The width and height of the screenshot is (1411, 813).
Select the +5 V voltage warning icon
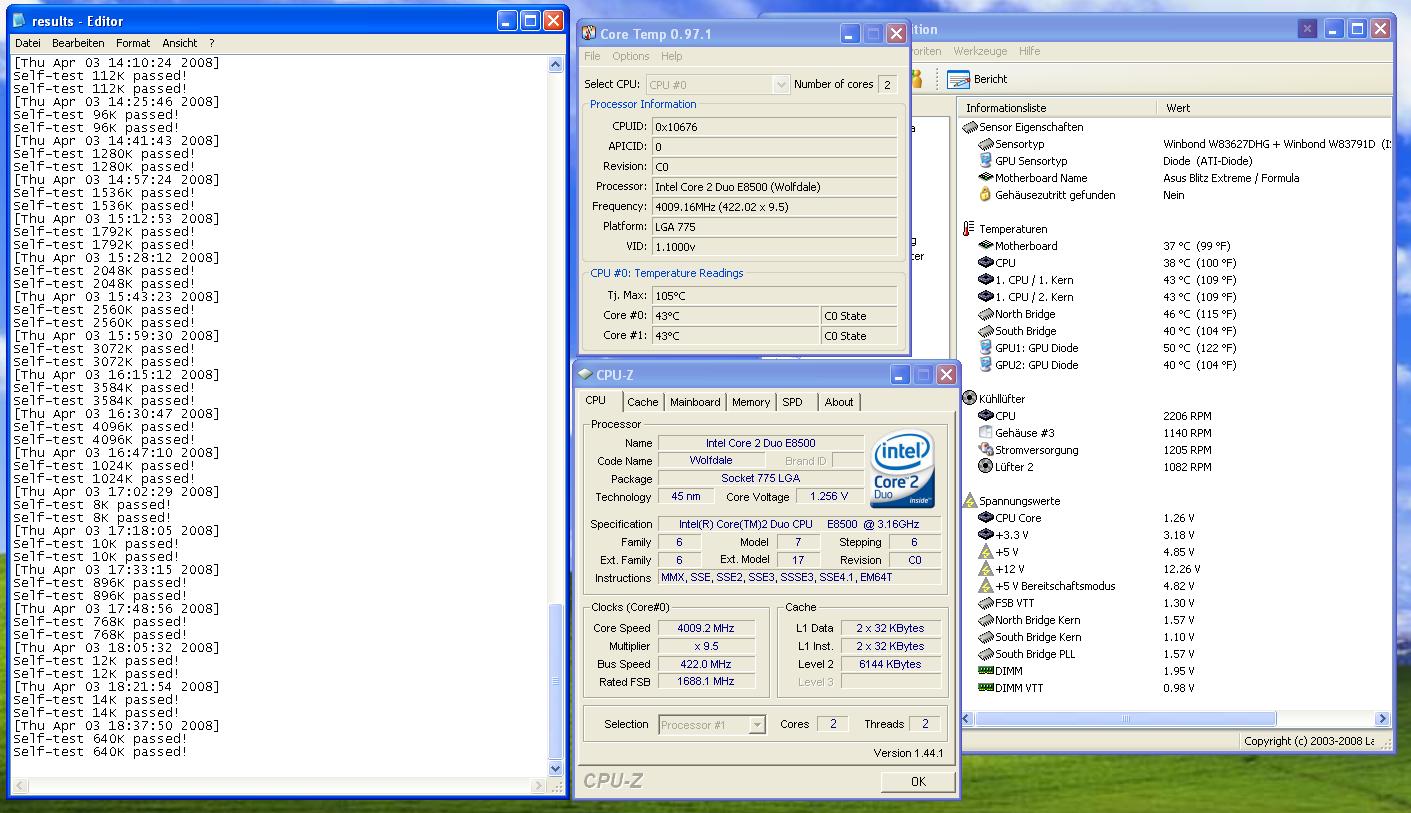click(986, 552)
